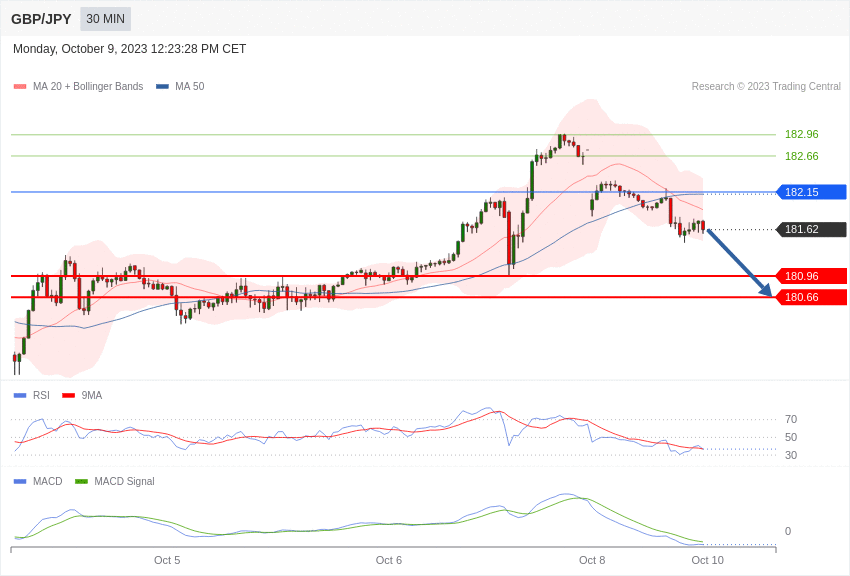Click the RSI legend label

pos(41,396)
